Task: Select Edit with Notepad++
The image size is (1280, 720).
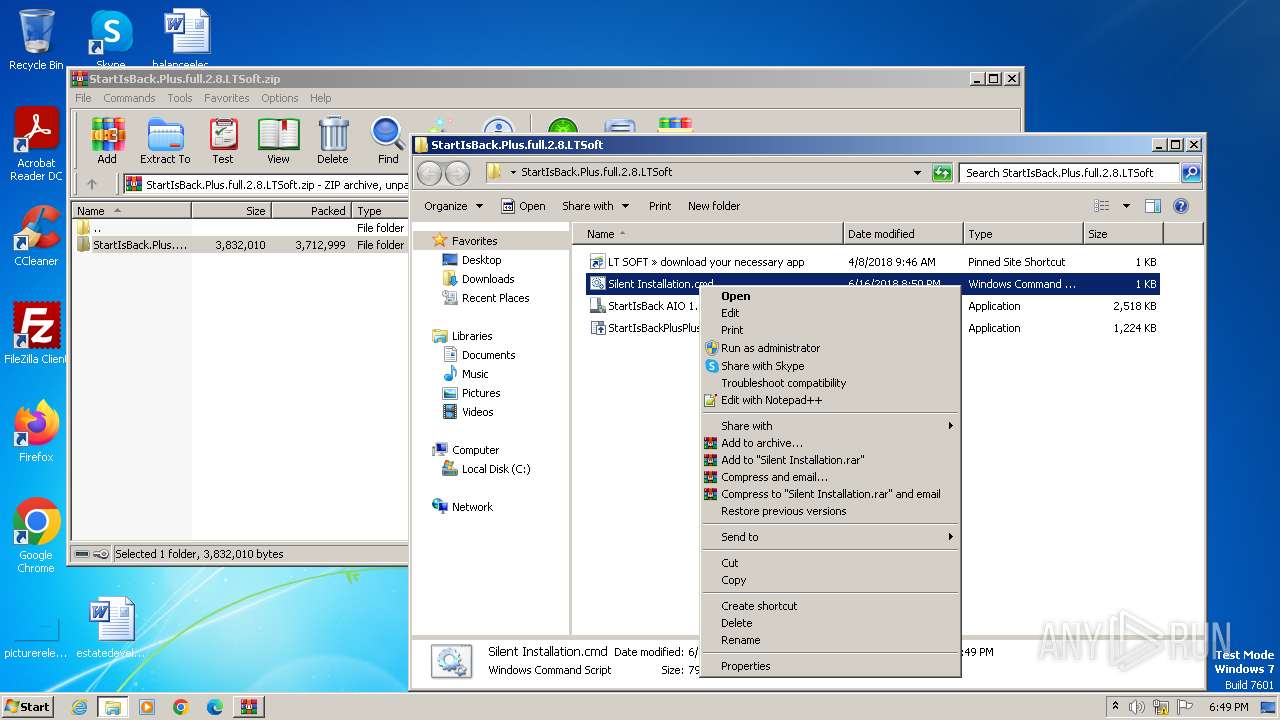Action: point(830,400)
